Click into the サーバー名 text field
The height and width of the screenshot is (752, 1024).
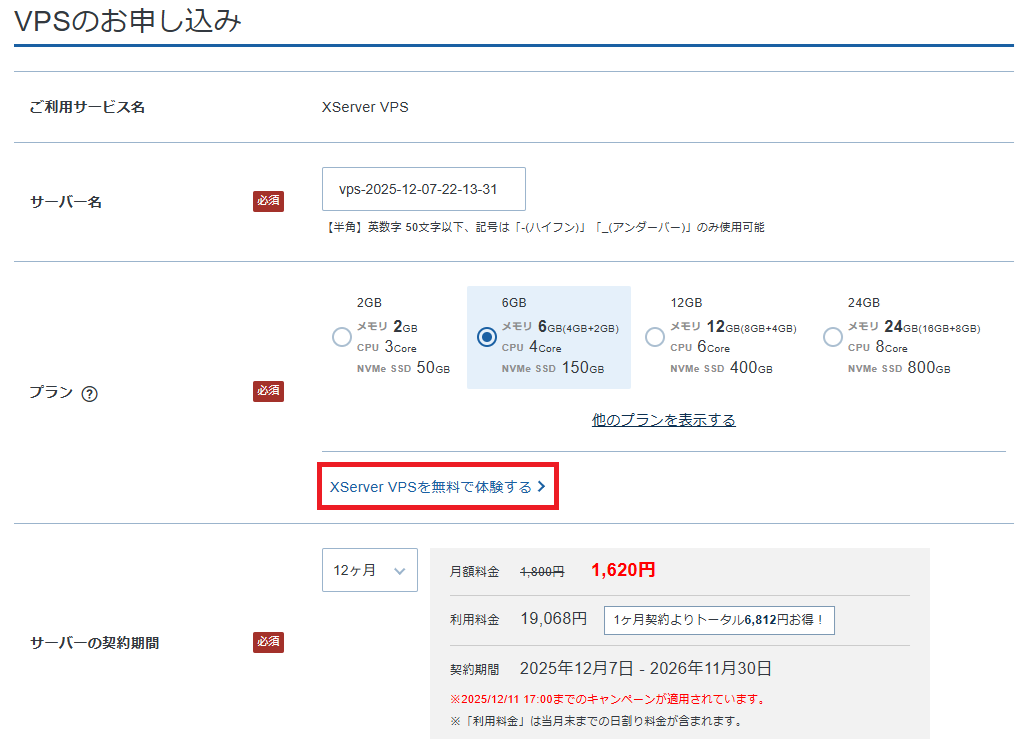[x=423, y=189]
